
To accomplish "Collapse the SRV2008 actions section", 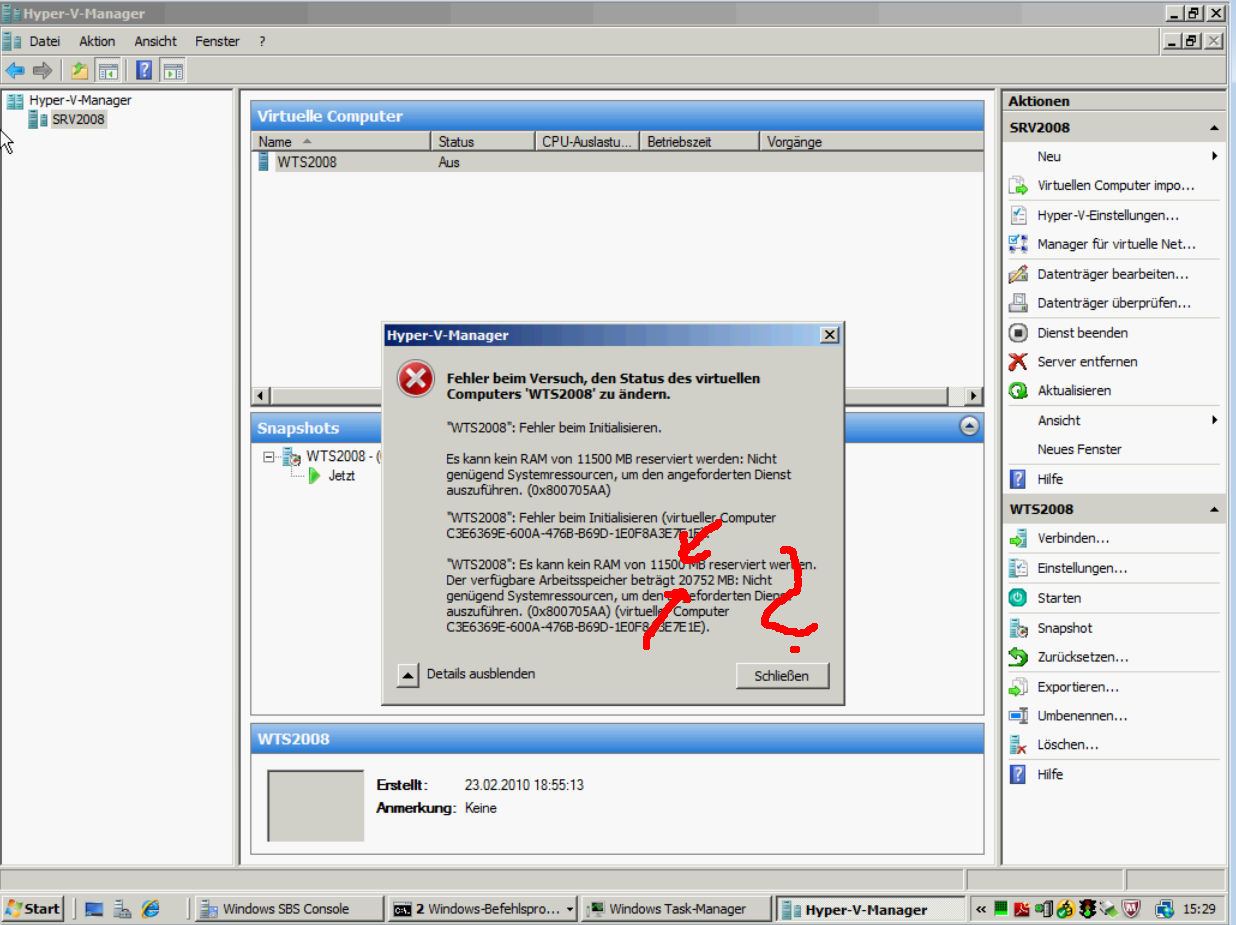I will pyautogui.click(x=1214, y=128).
